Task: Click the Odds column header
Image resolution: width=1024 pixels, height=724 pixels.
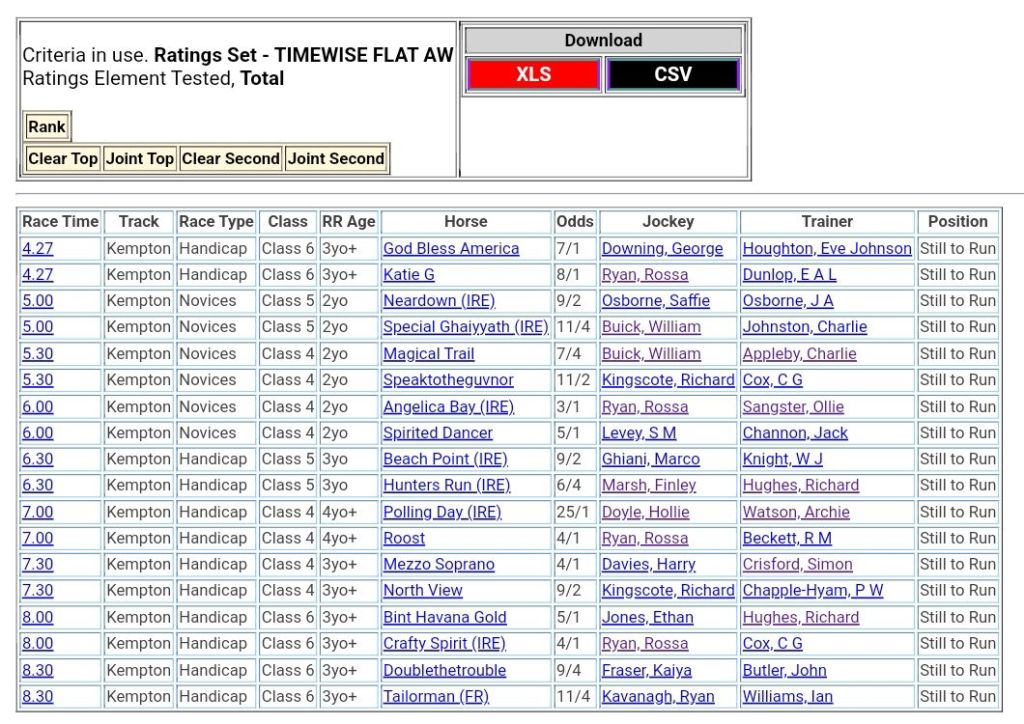Action: pyautogui.click(x=574, y=221)
